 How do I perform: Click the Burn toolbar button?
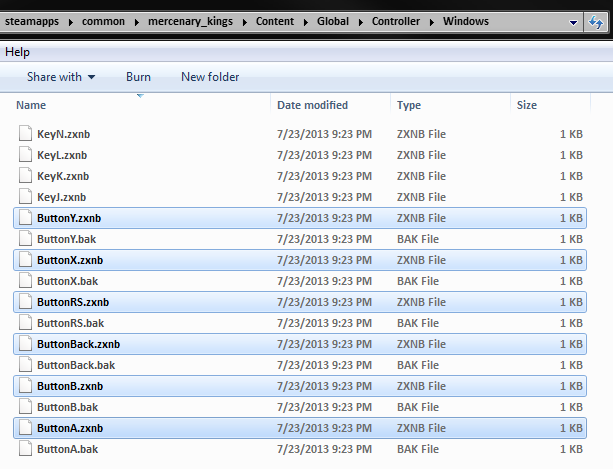[x=138, y=77]
